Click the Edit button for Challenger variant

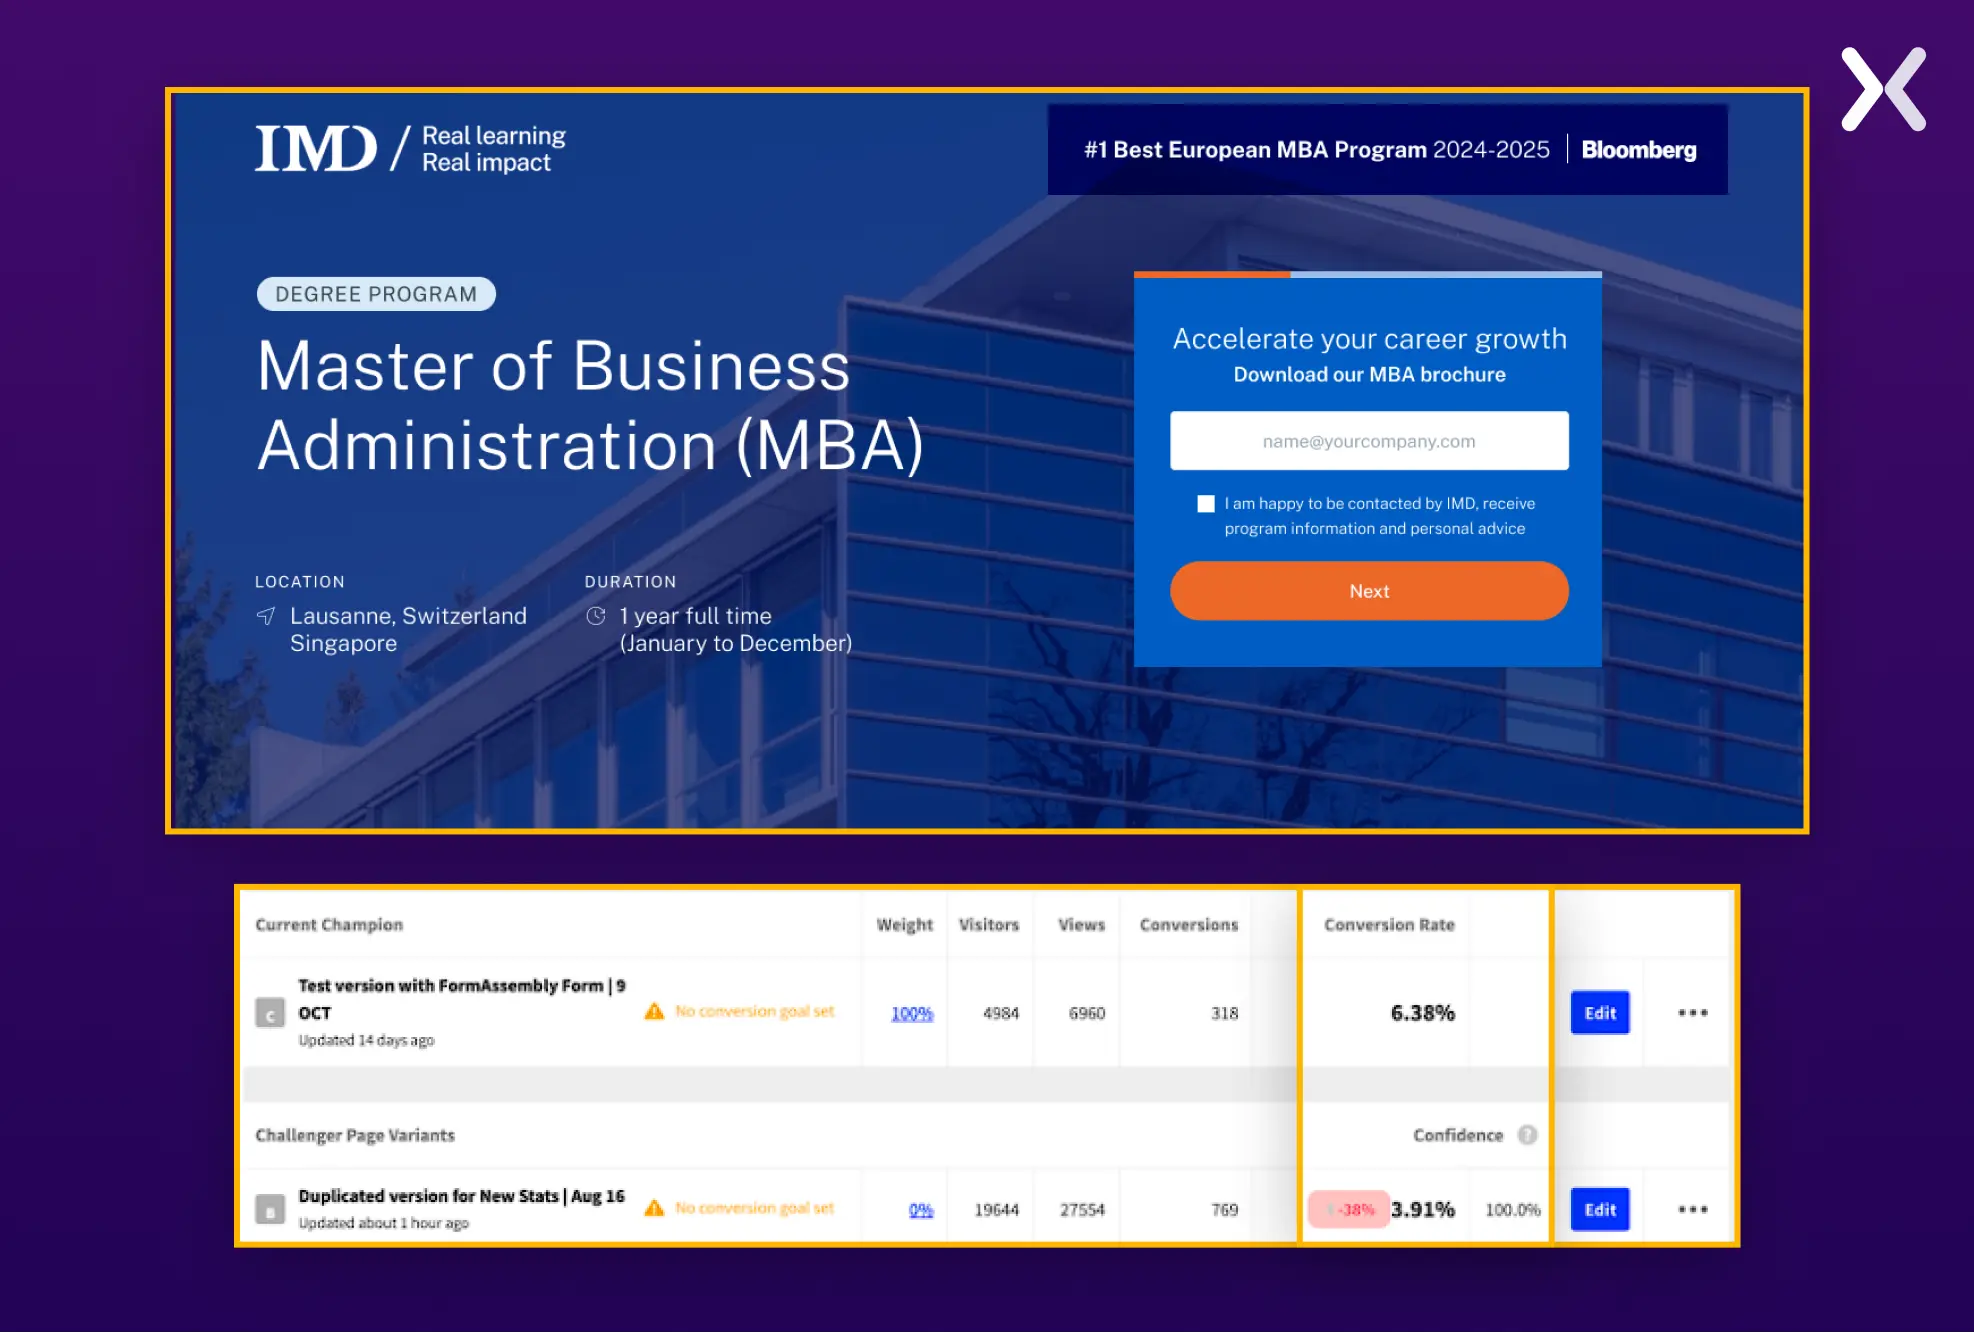(1599, 1208)
